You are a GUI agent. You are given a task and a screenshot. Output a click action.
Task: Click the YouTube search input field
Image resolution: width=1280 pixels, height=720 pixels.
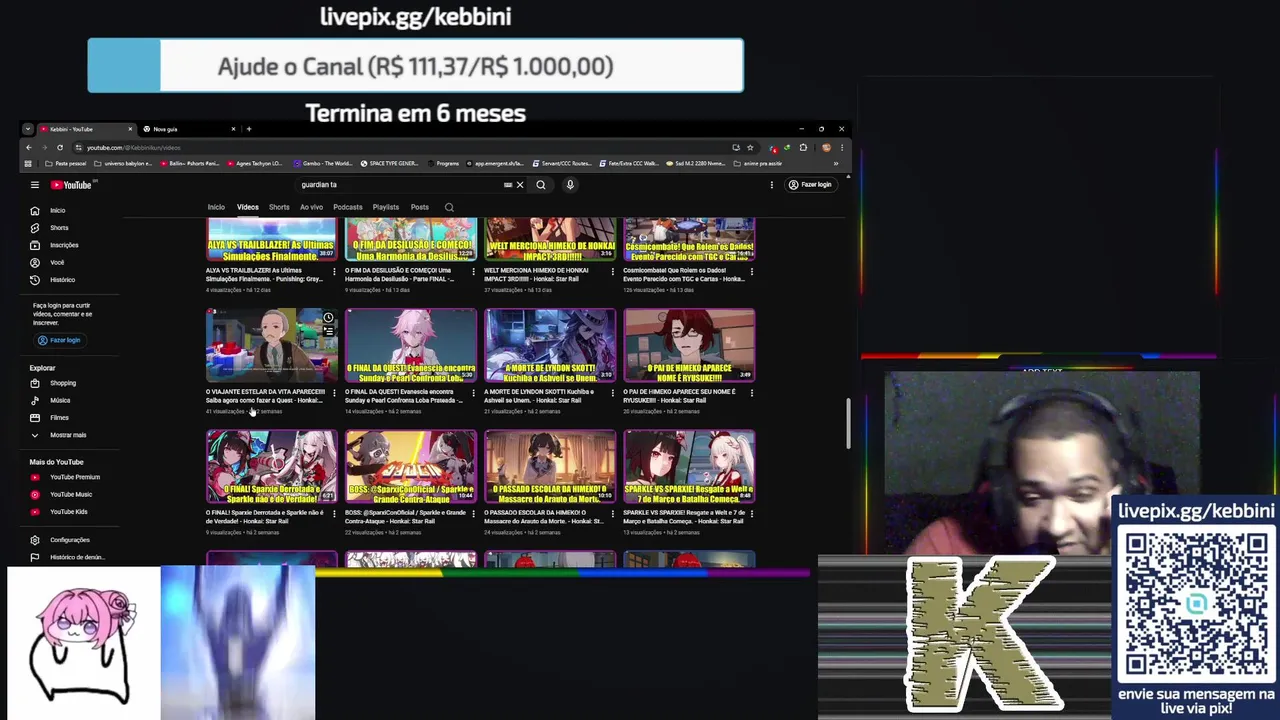[x=400, y=185]
